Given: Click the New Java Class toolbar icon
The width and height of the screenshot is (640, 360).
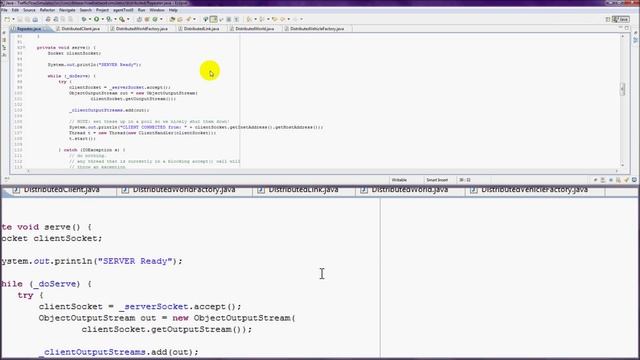Looking at the screenshot, I should point(155,19).
